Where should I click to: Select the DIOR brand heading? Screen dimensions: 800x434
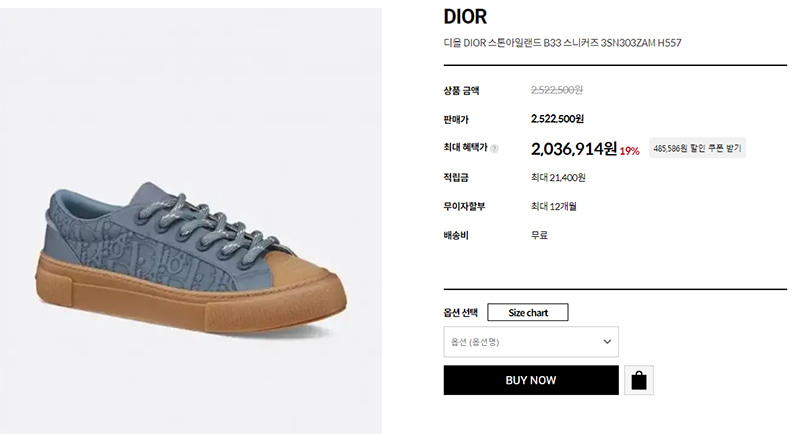pyautogui.click(x=465, y=17)
